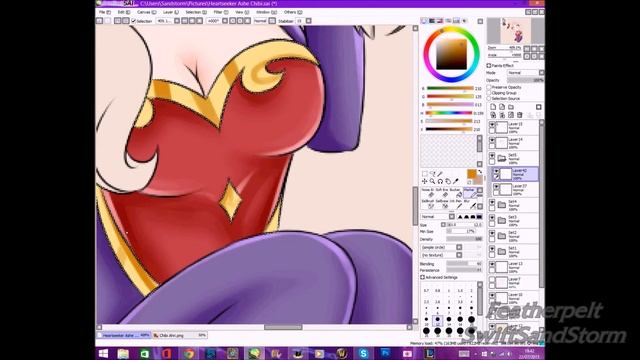The height and width of the screenshot is (360, 640).
Task: Select the Move tool
Action: (424, 181)
